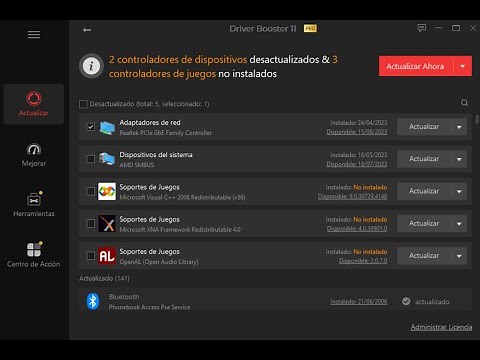Screen dimensions: 480x360
Task: Expand dropdown for Visual C++ 2008 row
Action: (459, 191)
